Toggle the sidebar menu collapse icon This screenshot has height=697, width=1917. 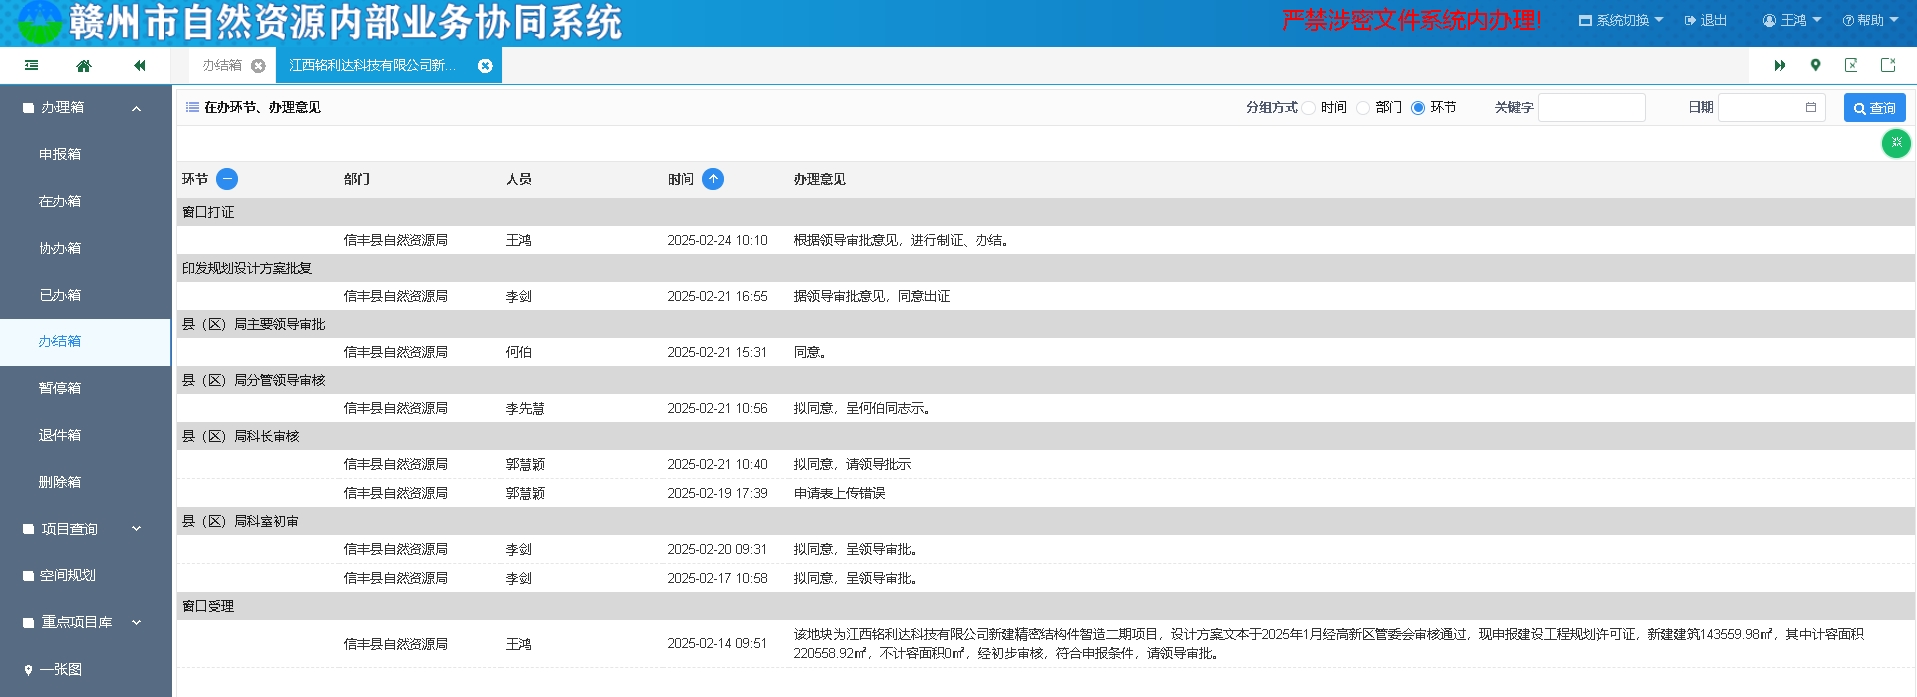coord(32,66)
